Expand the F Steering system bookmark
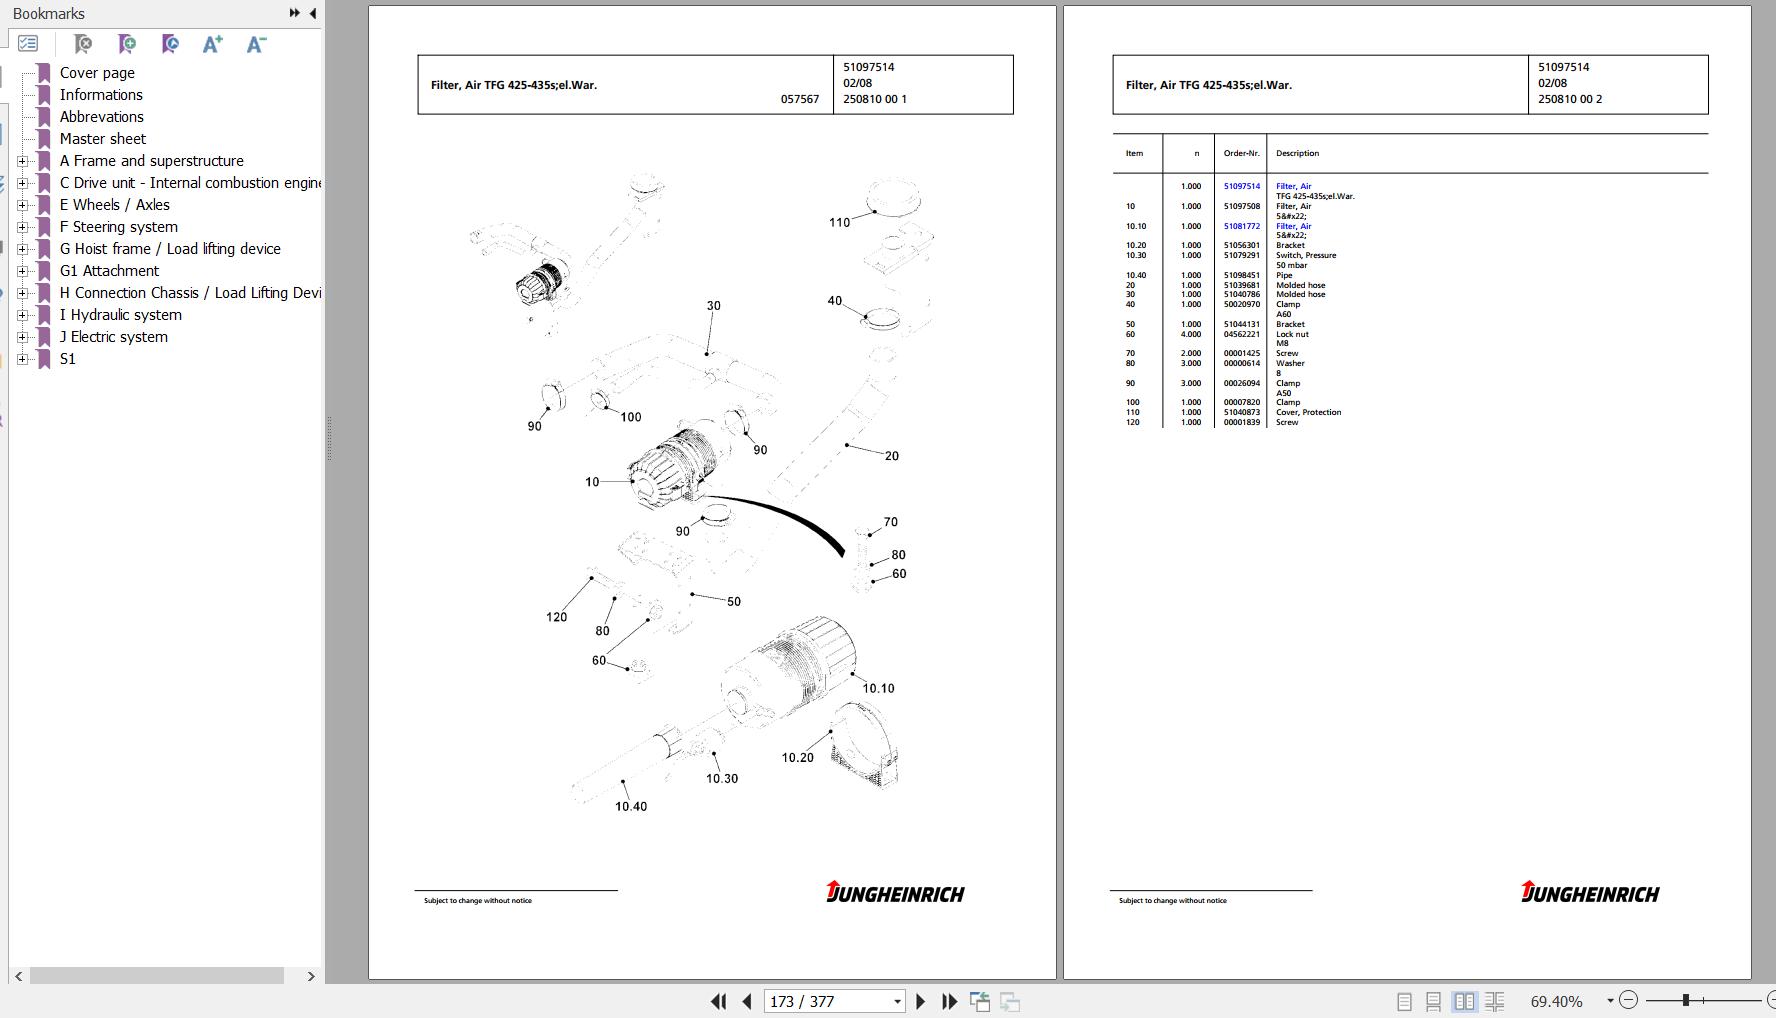The image size is (1776, 1018). 22,227
